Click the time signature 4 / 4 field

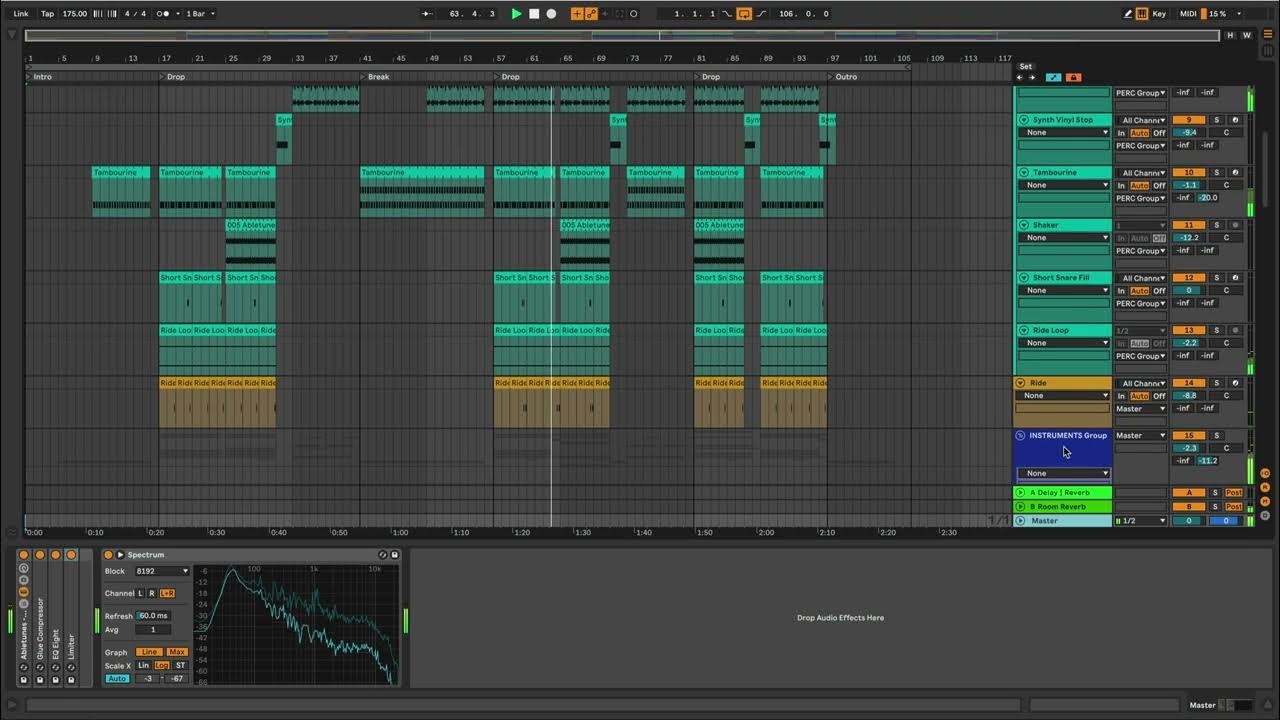[x=134, y=14]
